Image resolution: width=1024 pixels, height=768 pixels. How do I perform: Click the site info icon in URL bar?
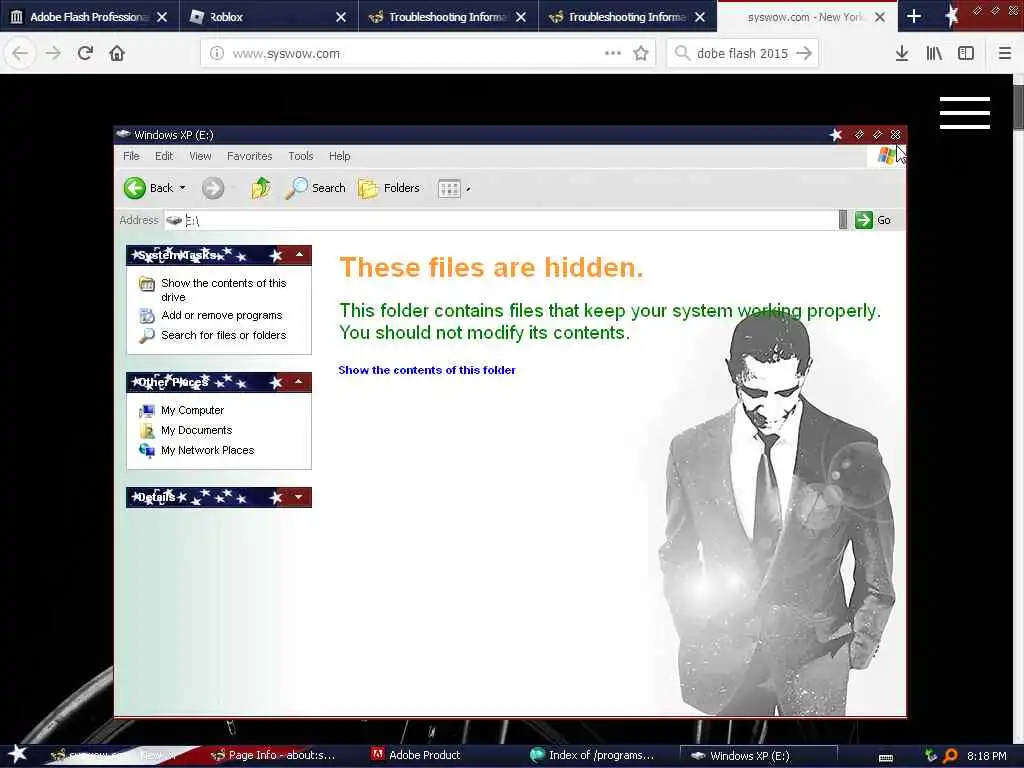point(216,54)
